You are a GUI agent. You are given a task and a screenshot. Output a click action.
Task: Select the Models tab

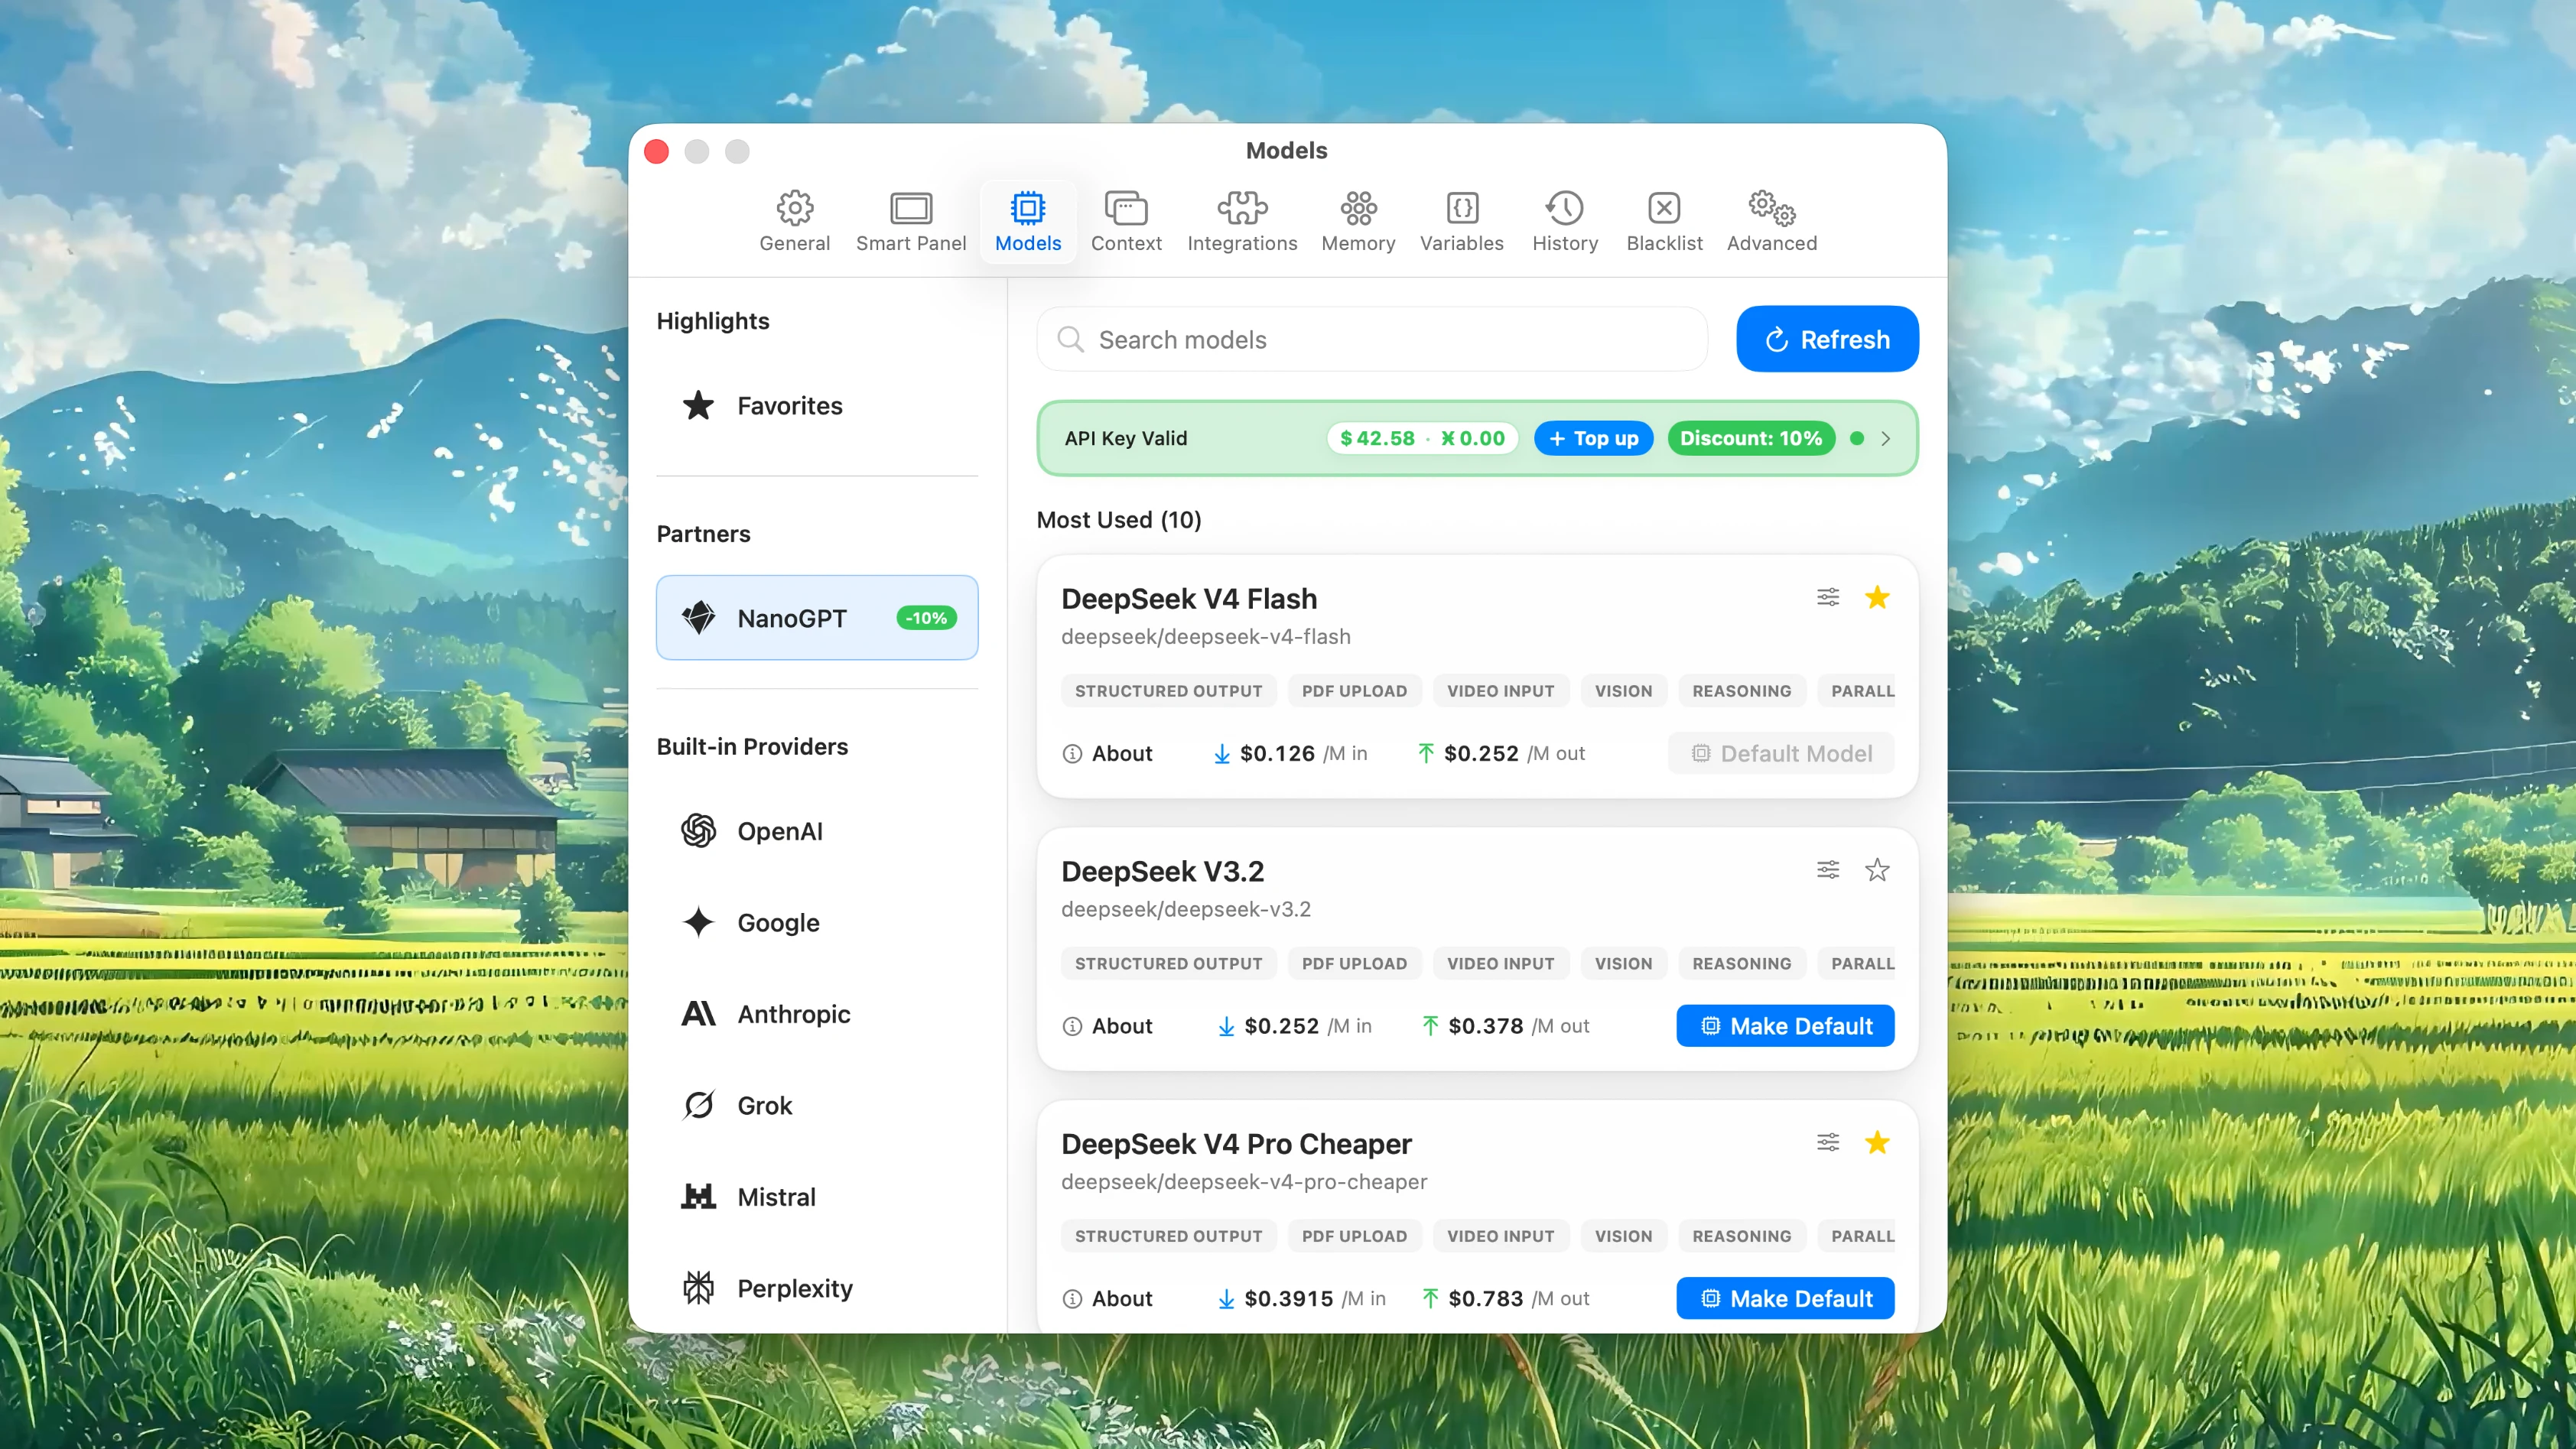pyautogui.click(x=1028, y=221)
